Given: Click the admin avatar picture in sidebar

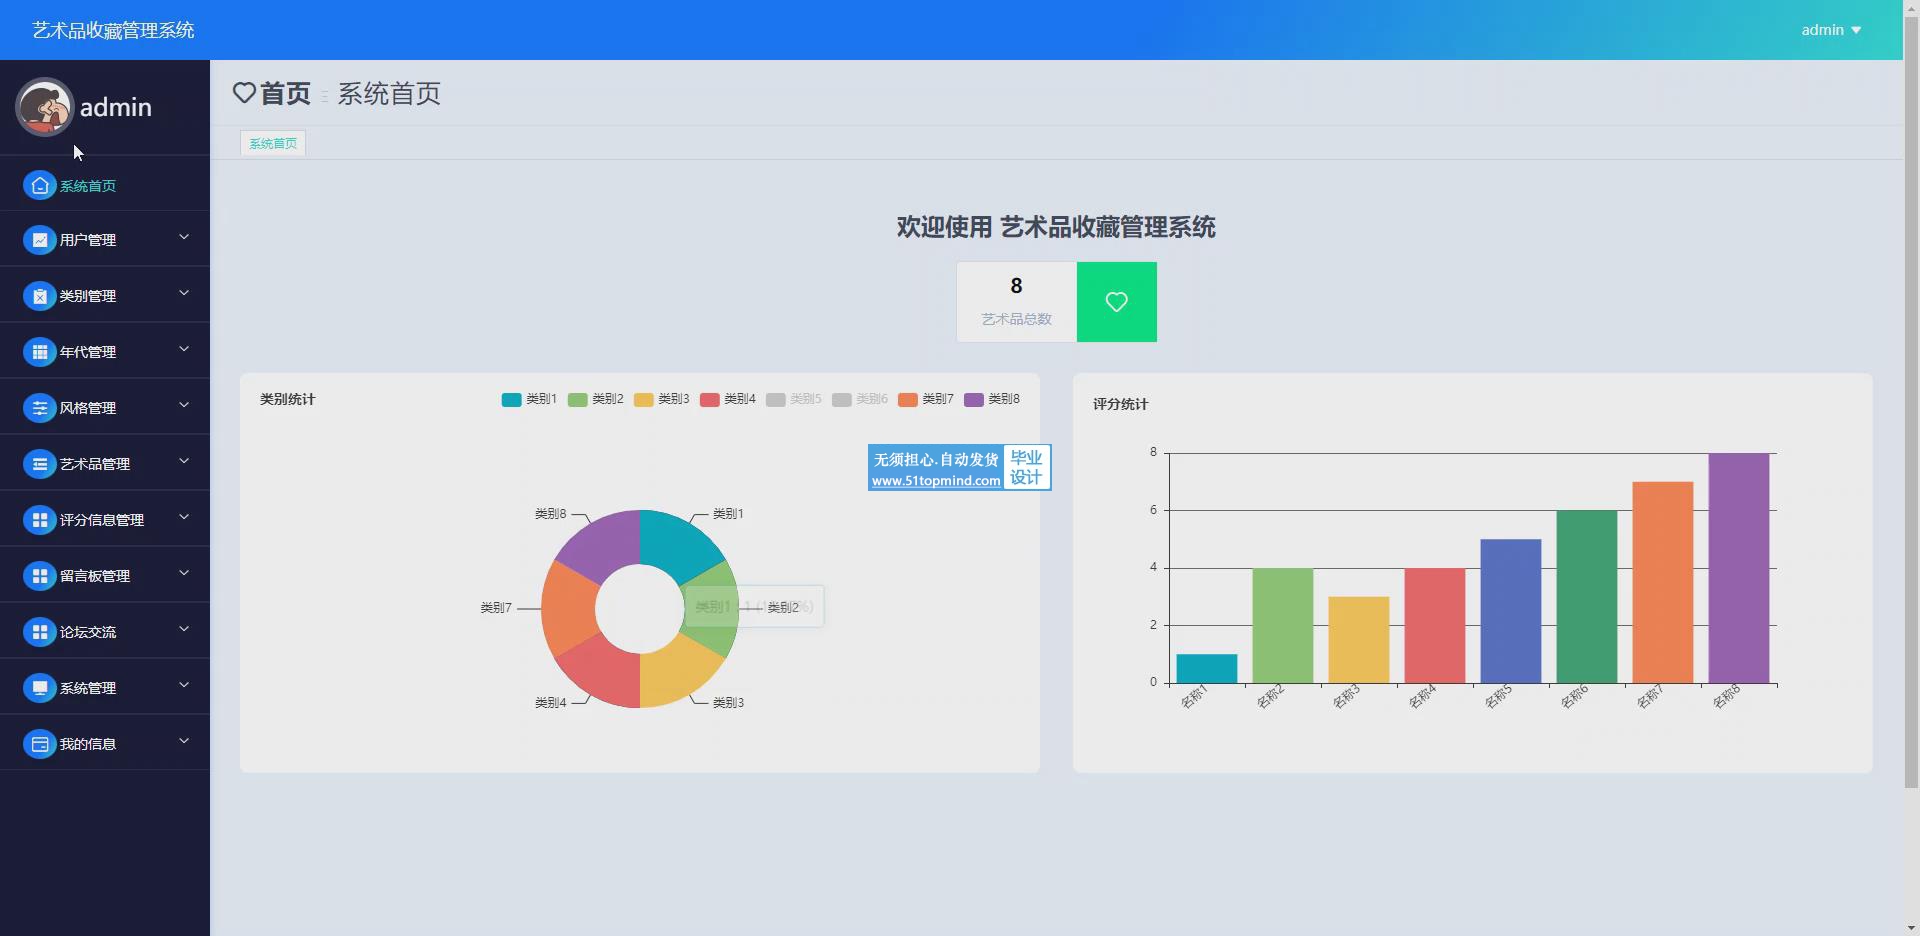Looking at the screenshot, I should (x=44, y=107).
